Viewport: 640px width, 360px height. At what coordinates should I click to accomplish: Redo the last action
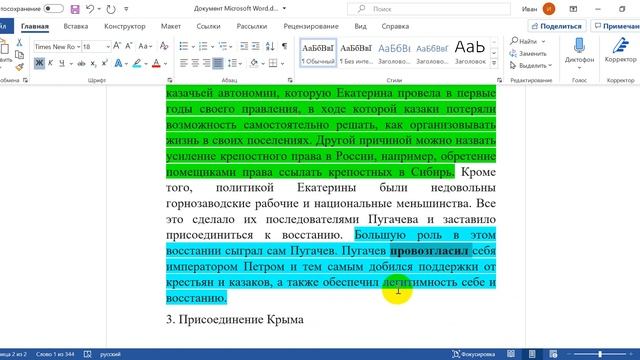click(x=111, y=9)
